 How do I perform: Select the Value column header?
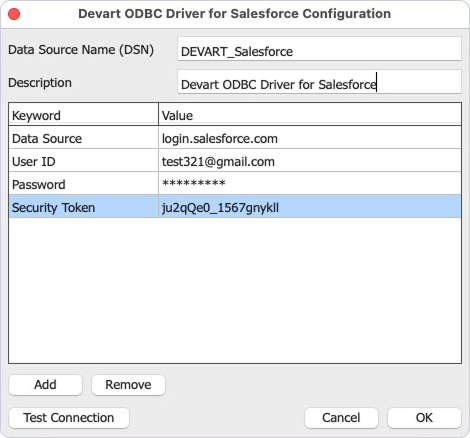click(x=310, y=114)
